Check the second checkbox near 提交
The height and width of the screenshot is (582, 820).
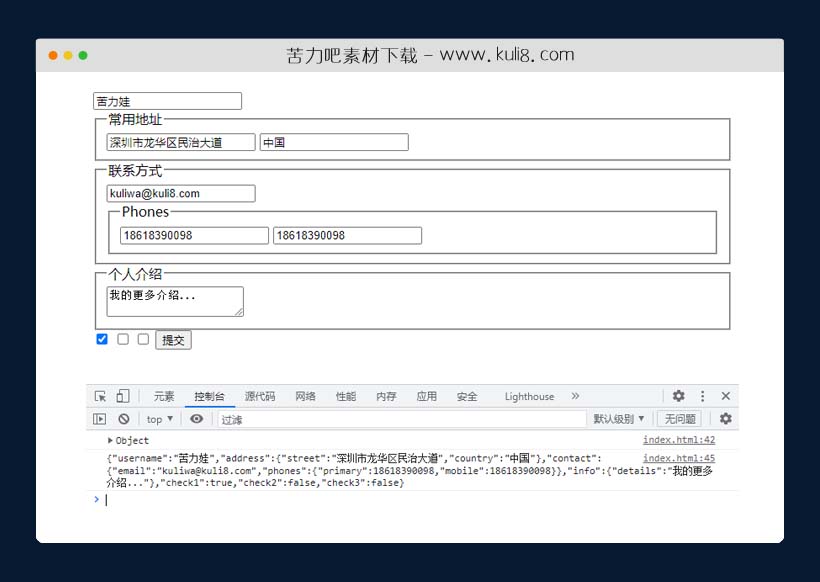122,340
